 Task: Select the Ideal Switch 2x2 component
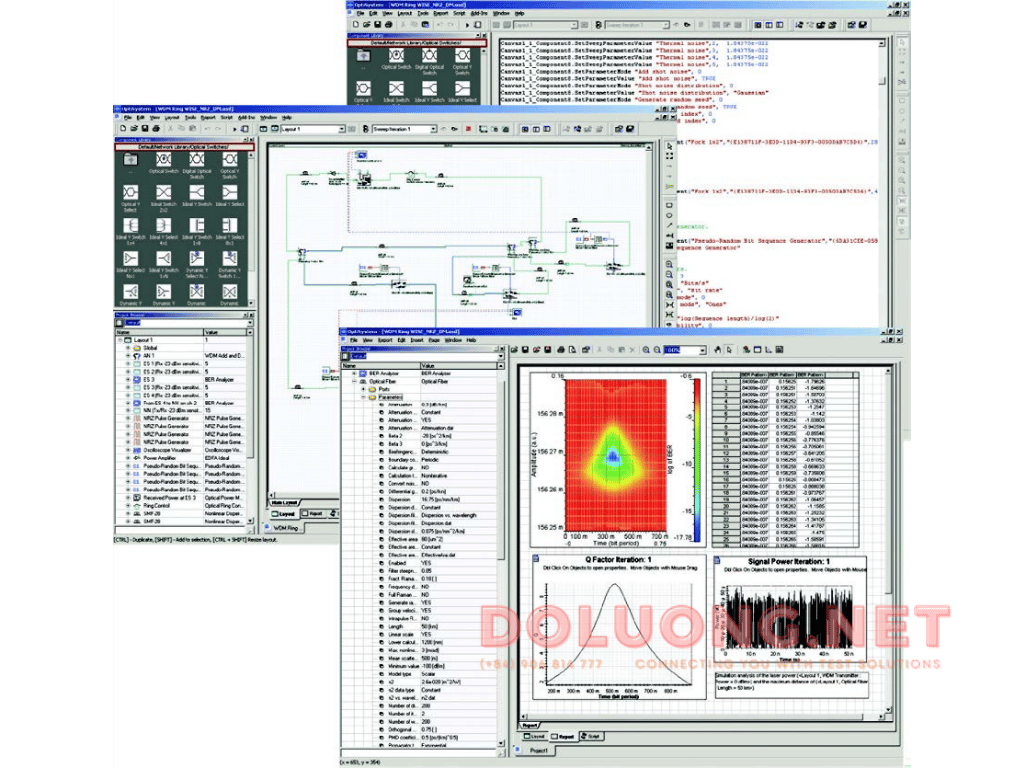(x=161, y=193)
